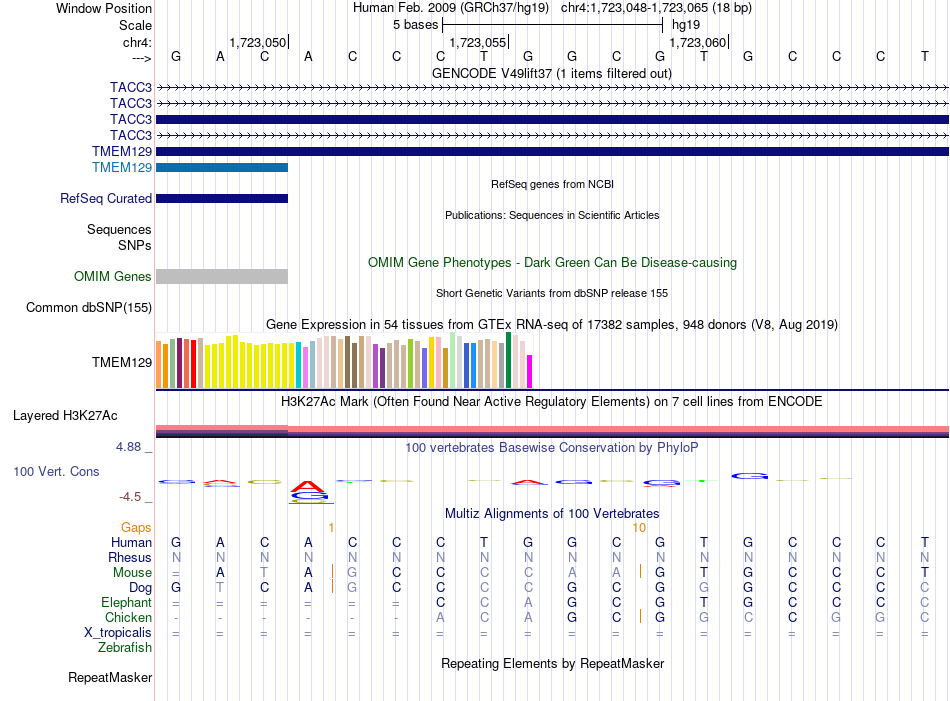Open the Common dbSNP(155) track label
950x701 pixels.
click(x=89, y=308)
